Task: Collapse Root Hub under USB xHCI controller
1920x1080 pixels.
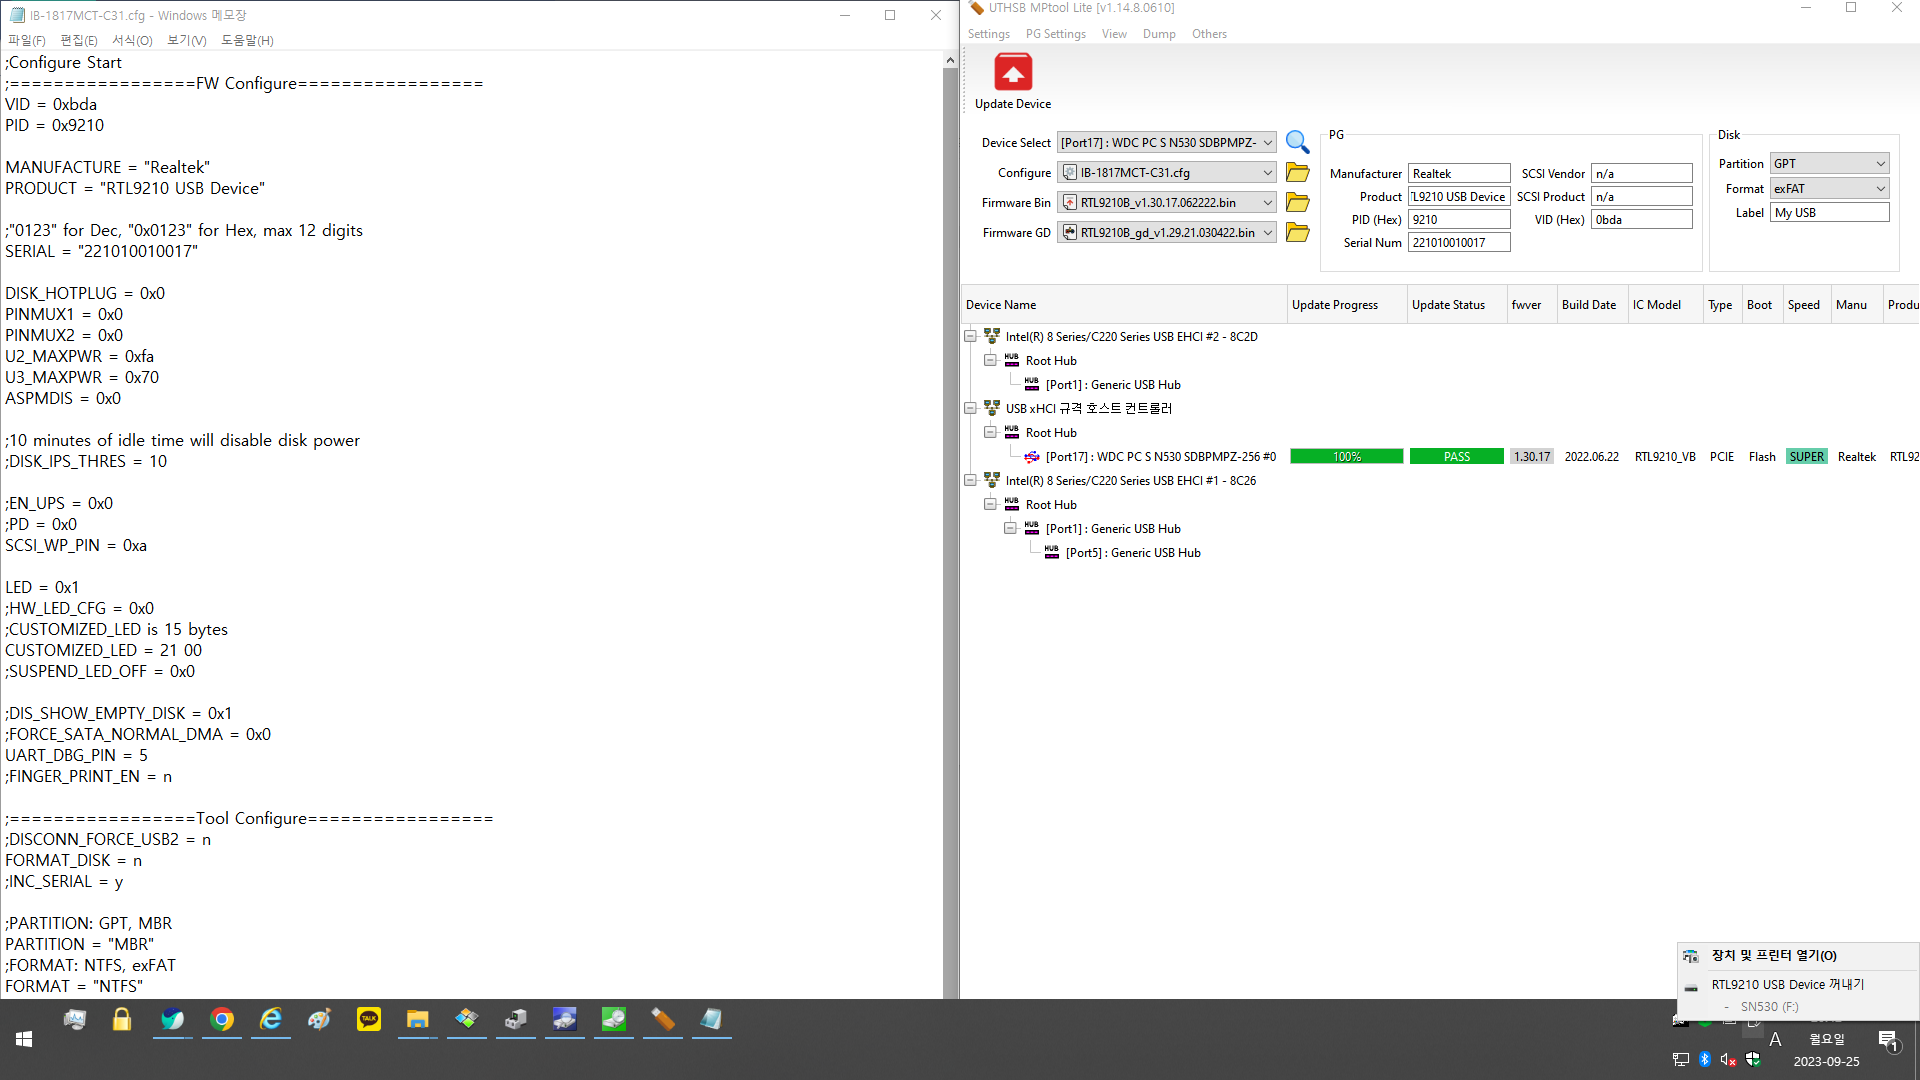Action: click(x=990, y=432)
